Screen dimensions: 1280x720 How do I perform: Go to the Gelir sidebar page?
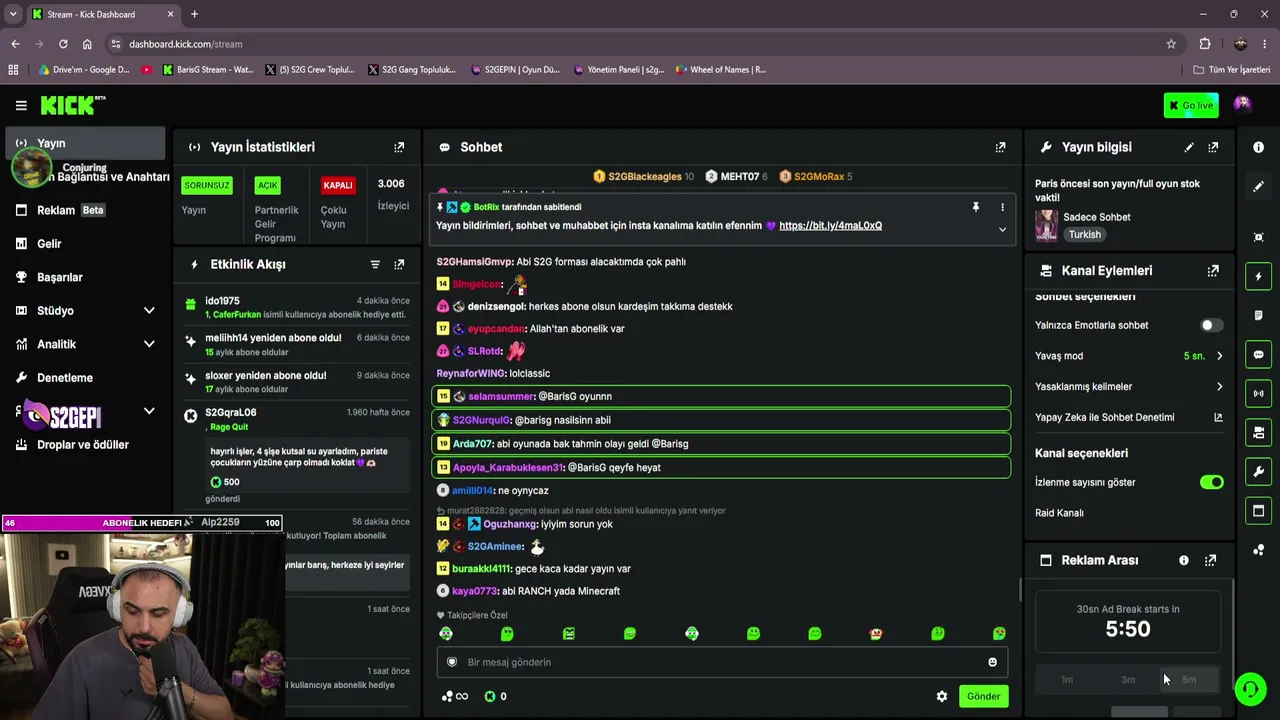tap(85, 244)
